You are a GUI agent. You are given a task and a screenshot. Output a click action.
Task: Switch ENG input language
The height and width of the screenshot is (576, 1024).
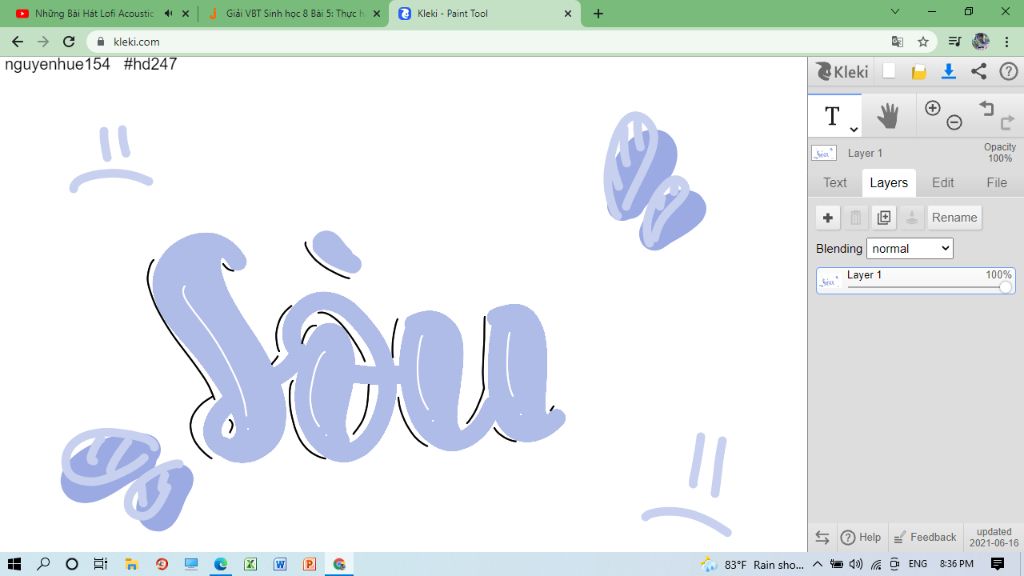(918, 564)
